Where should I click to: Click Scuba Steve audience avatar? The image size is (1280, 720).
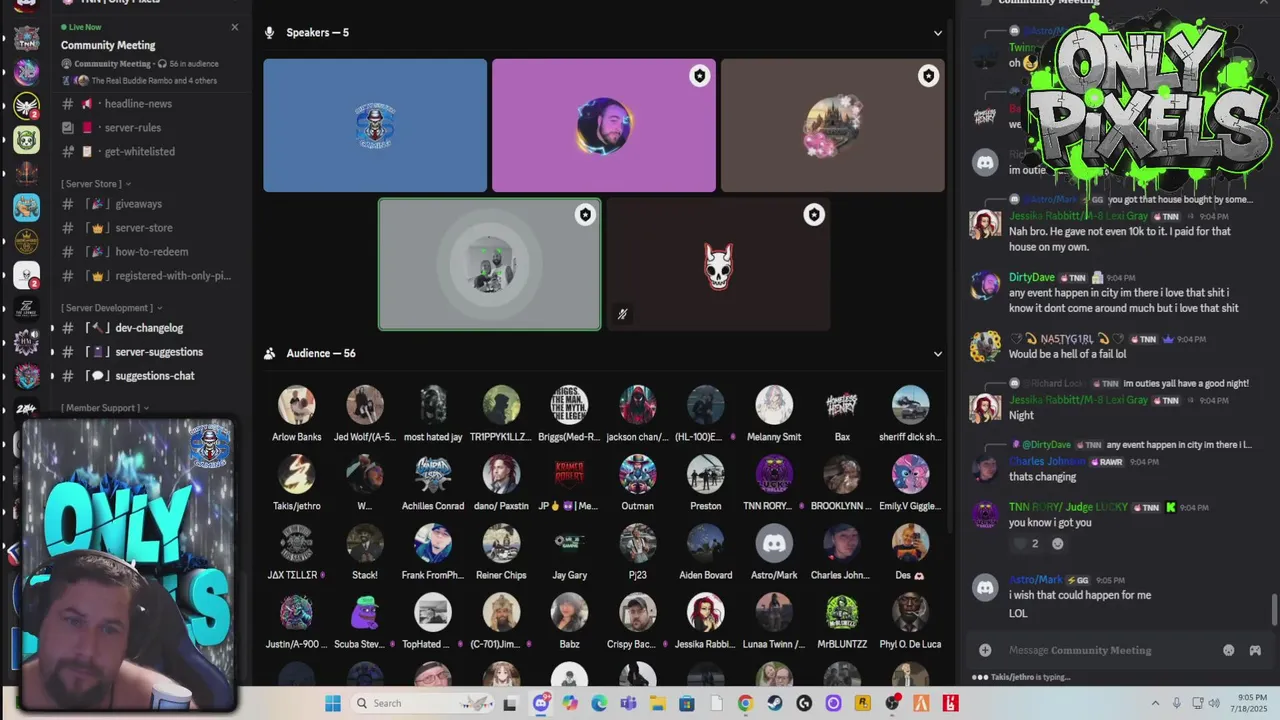click(x=365, y=612)
